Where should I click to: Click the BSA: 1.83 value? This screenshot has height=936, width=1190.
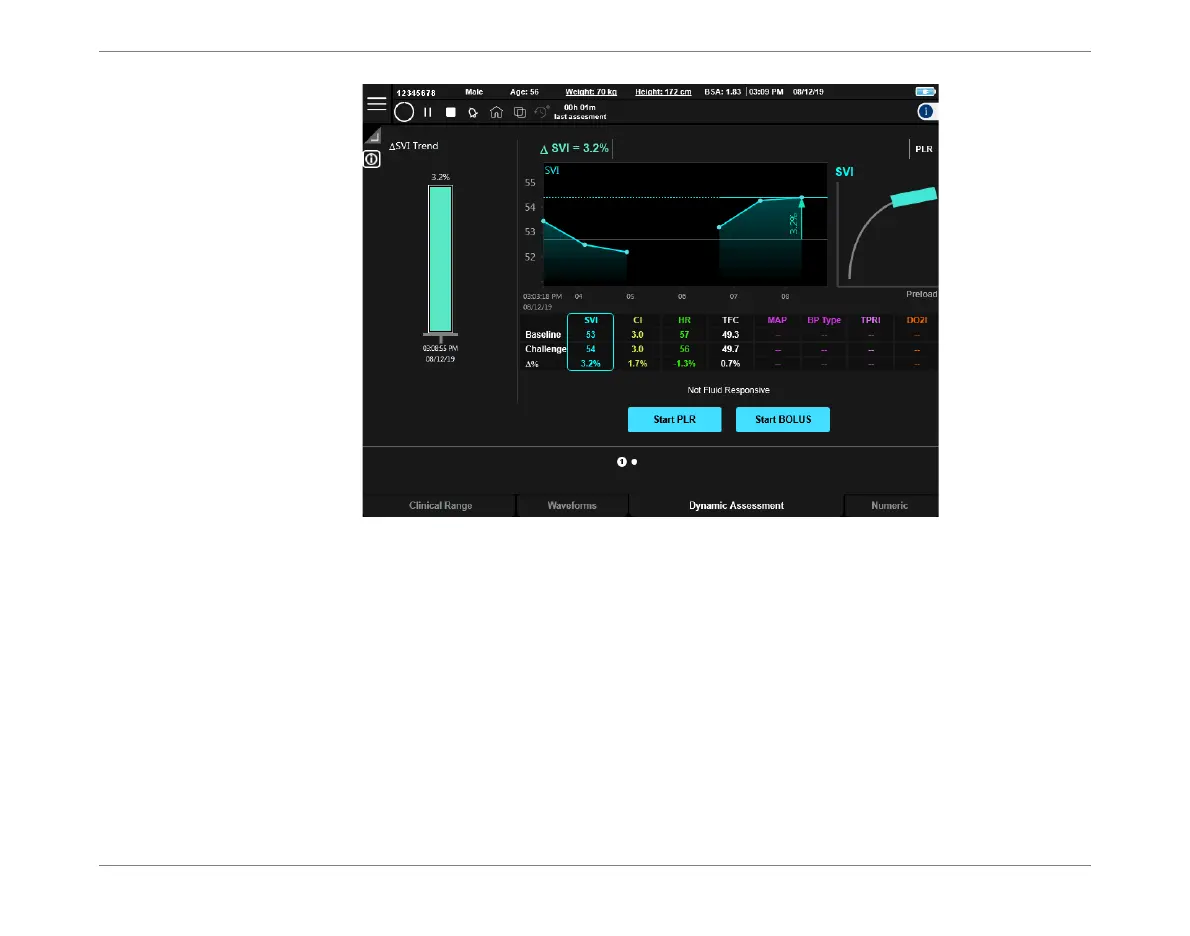pos(722,92)
